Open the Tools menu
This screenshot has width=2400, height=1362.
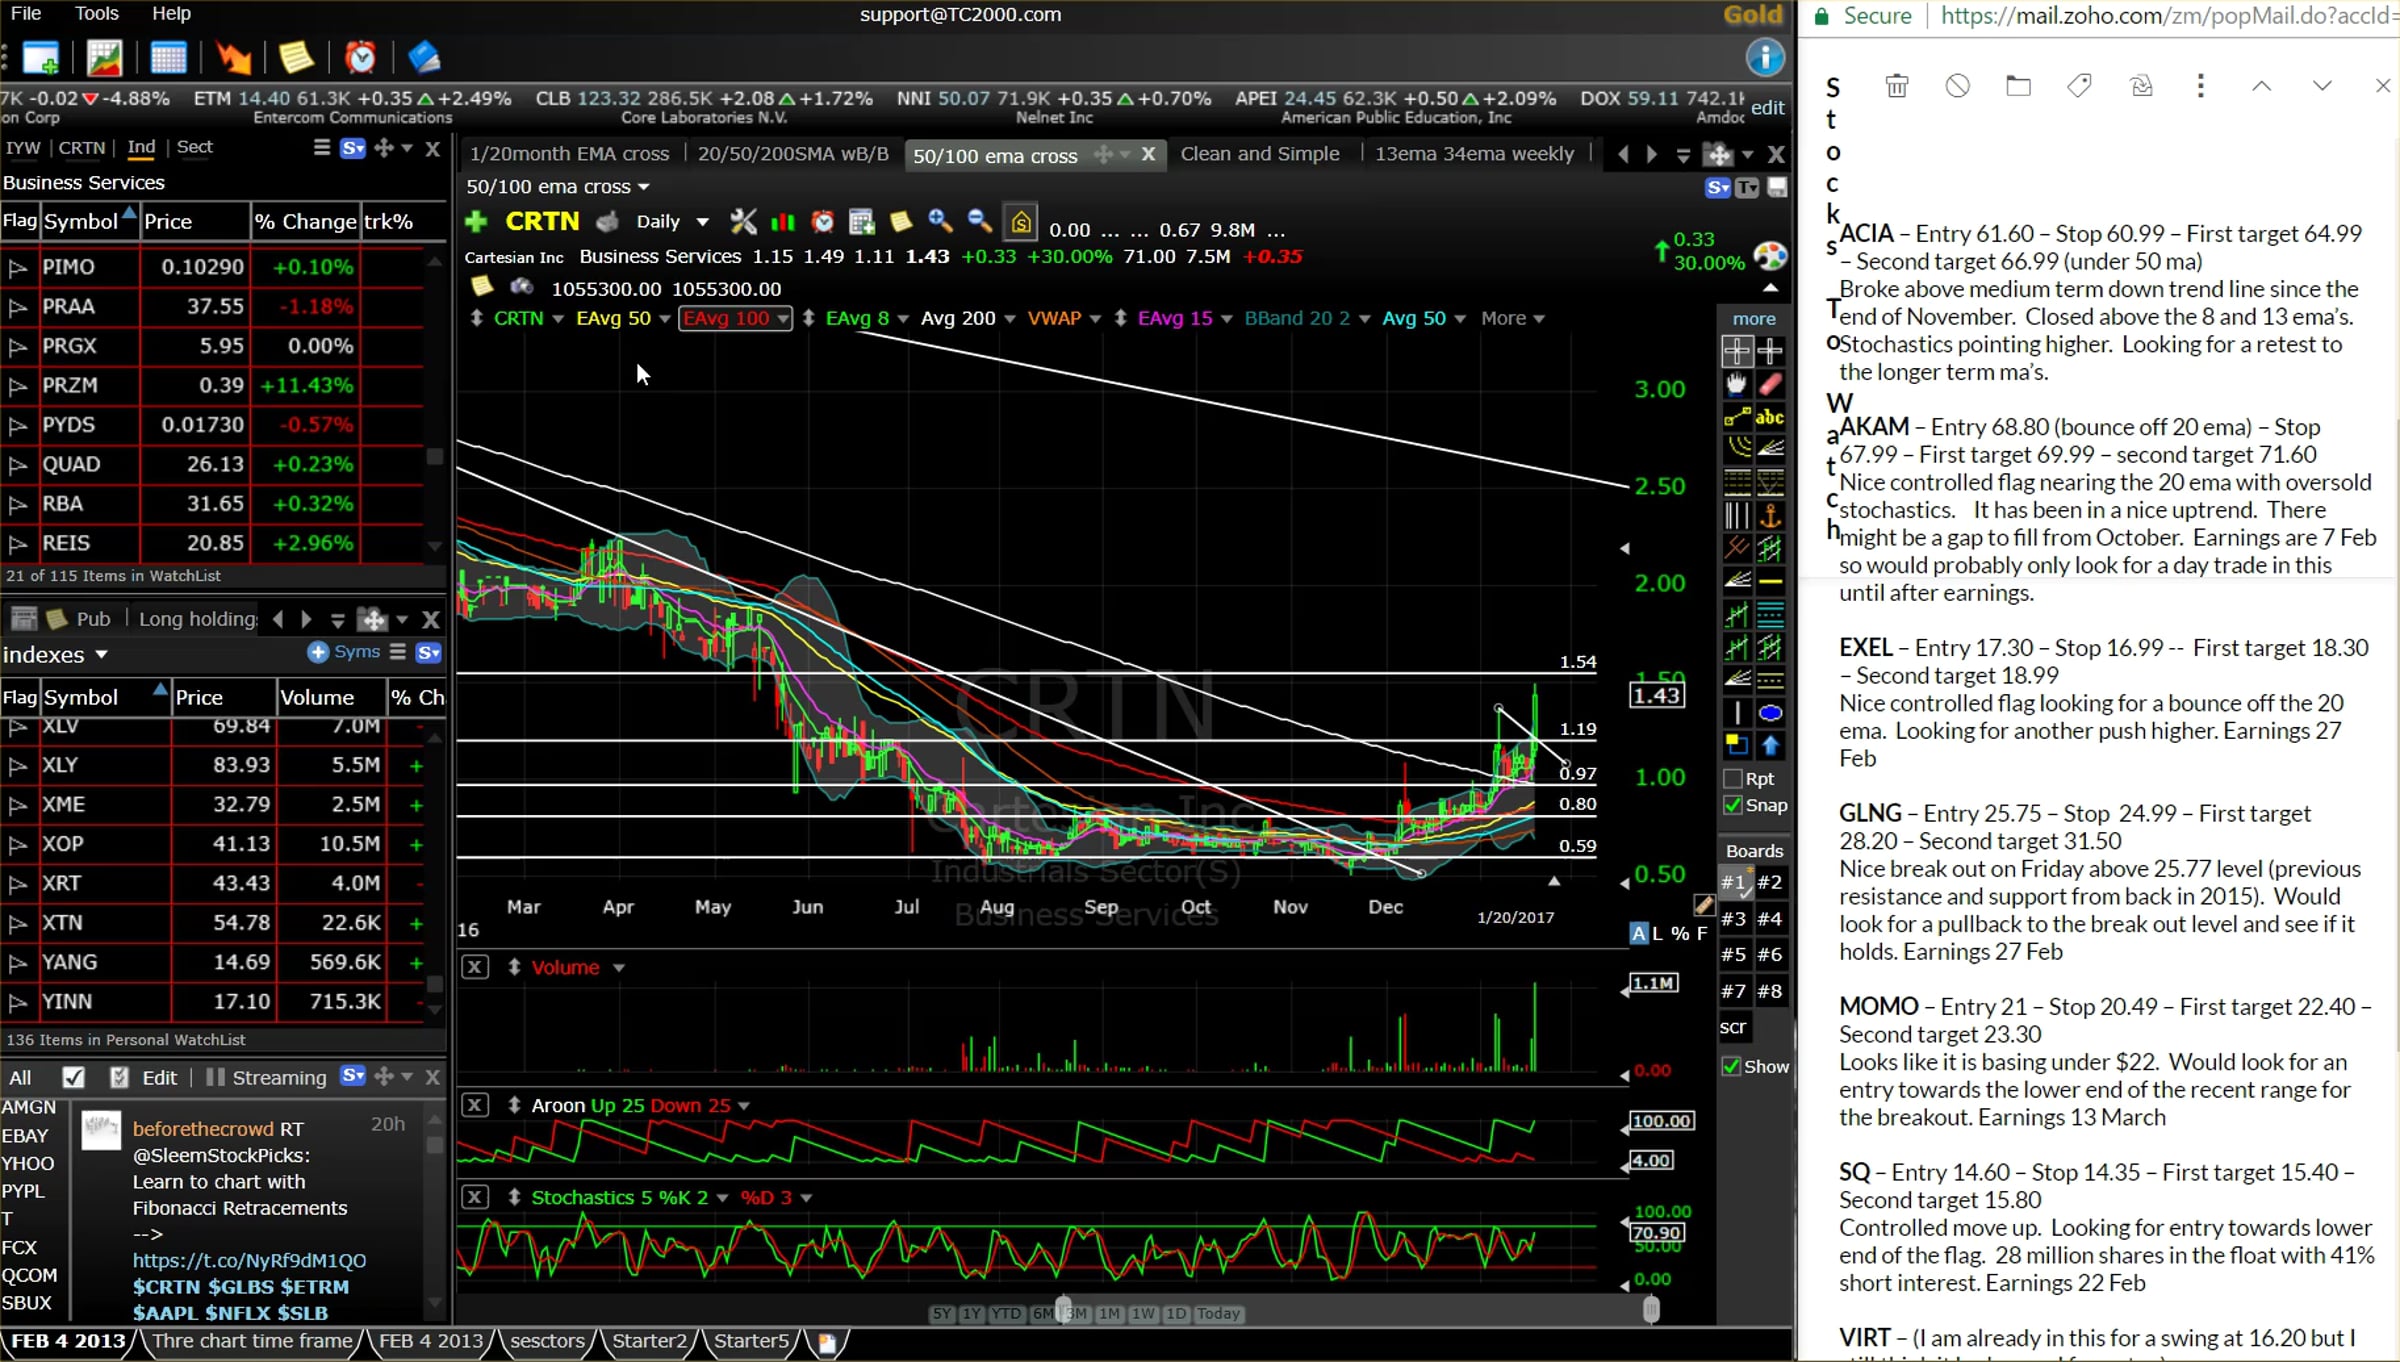click(97, 13)
